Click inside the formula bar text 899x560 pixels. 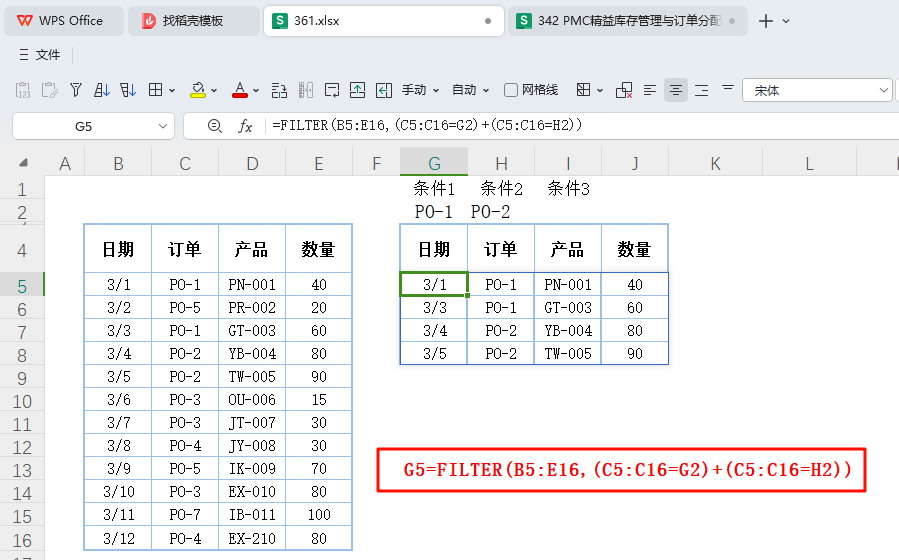click(x=427, y=125)
